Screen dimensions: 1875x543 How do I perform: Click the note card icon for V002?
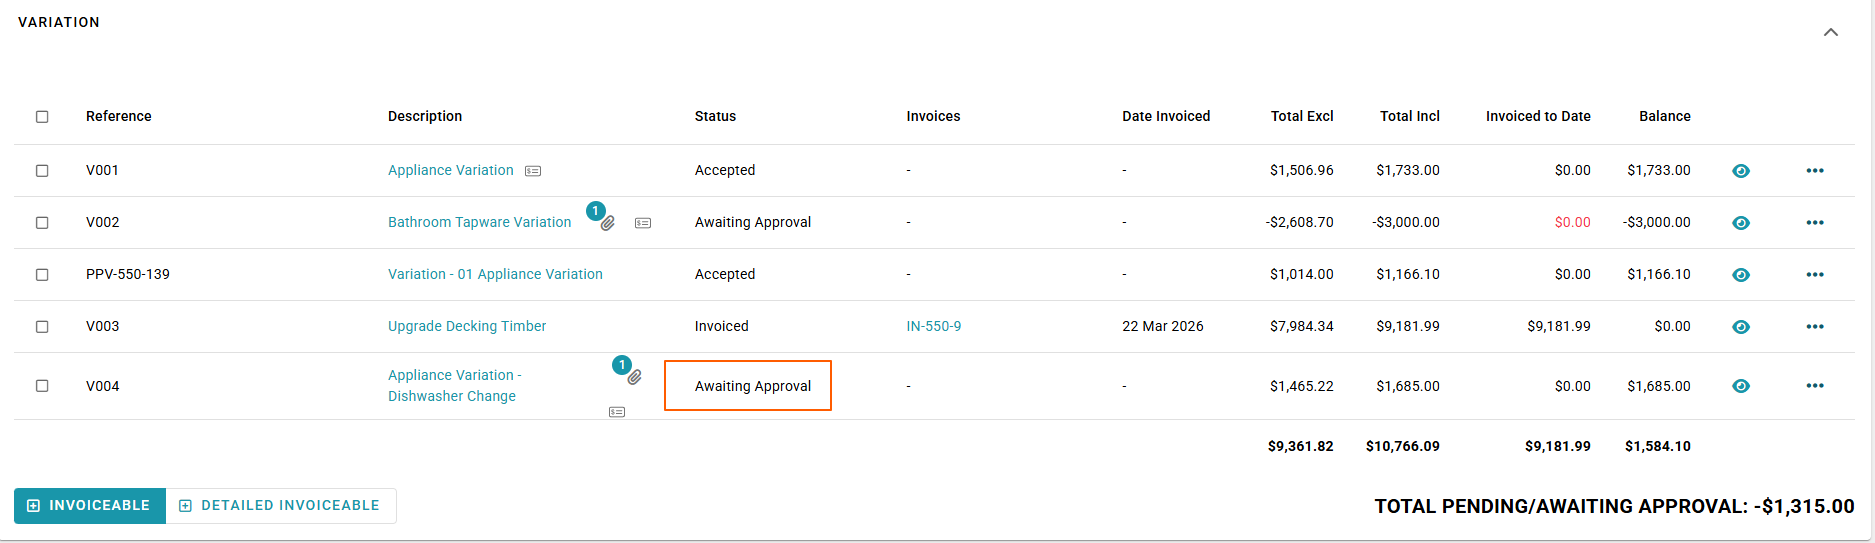tap(643, 223)
